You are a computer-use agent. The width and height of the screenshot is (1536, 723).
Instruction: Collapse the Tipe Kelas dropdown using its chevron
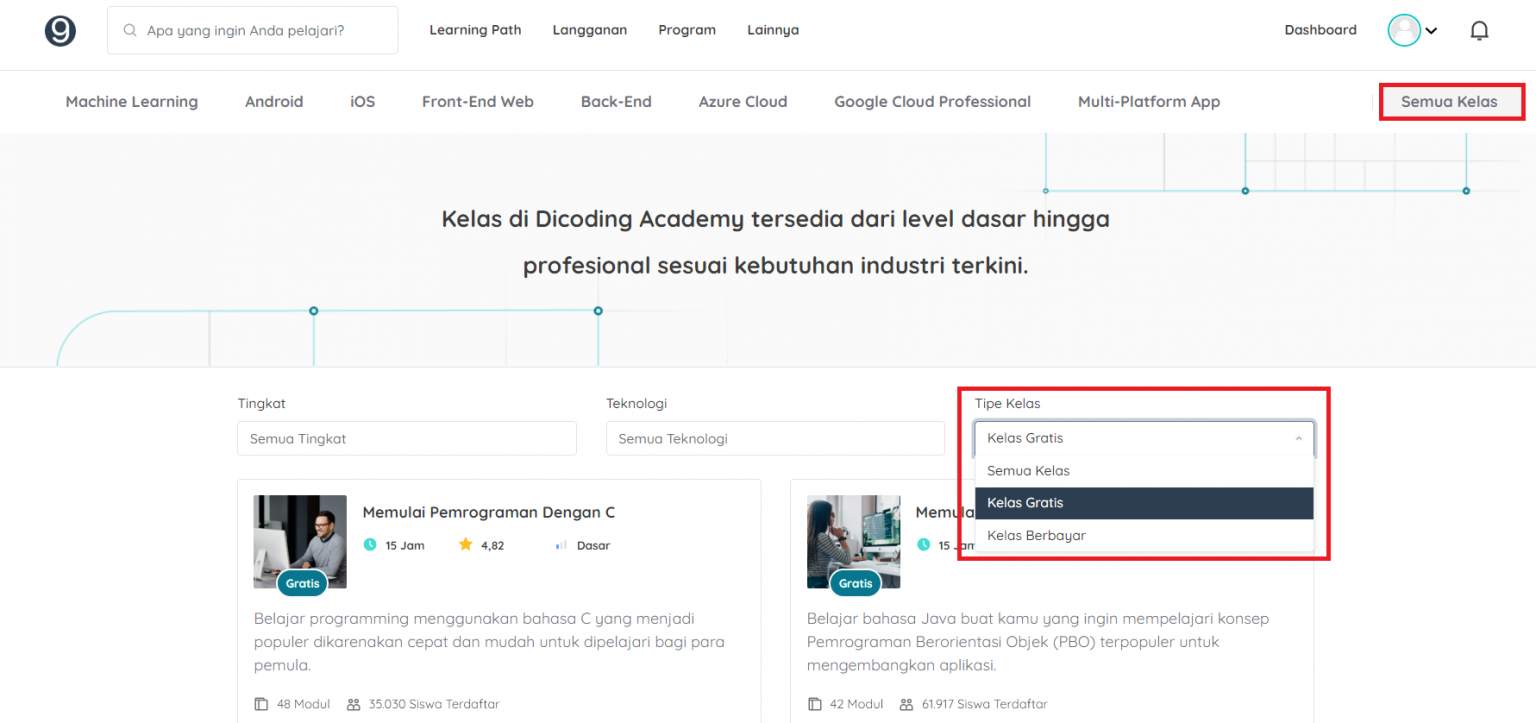point(1300,438)
